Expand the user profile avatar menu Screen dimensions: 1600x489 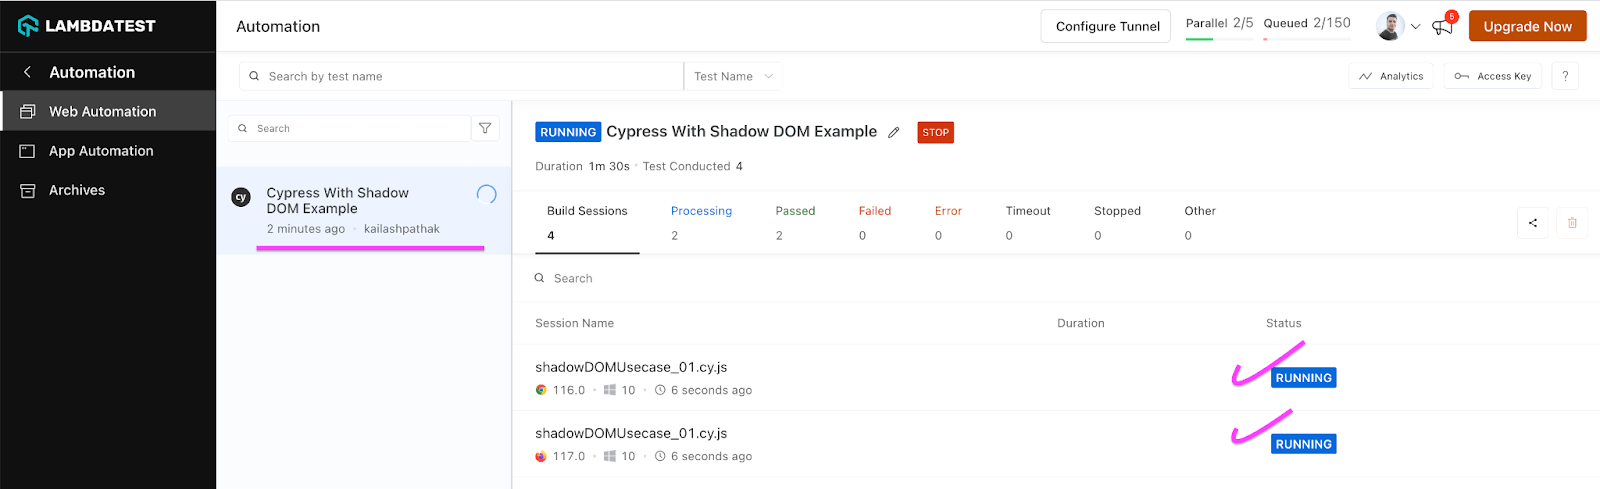[1397, 26]
